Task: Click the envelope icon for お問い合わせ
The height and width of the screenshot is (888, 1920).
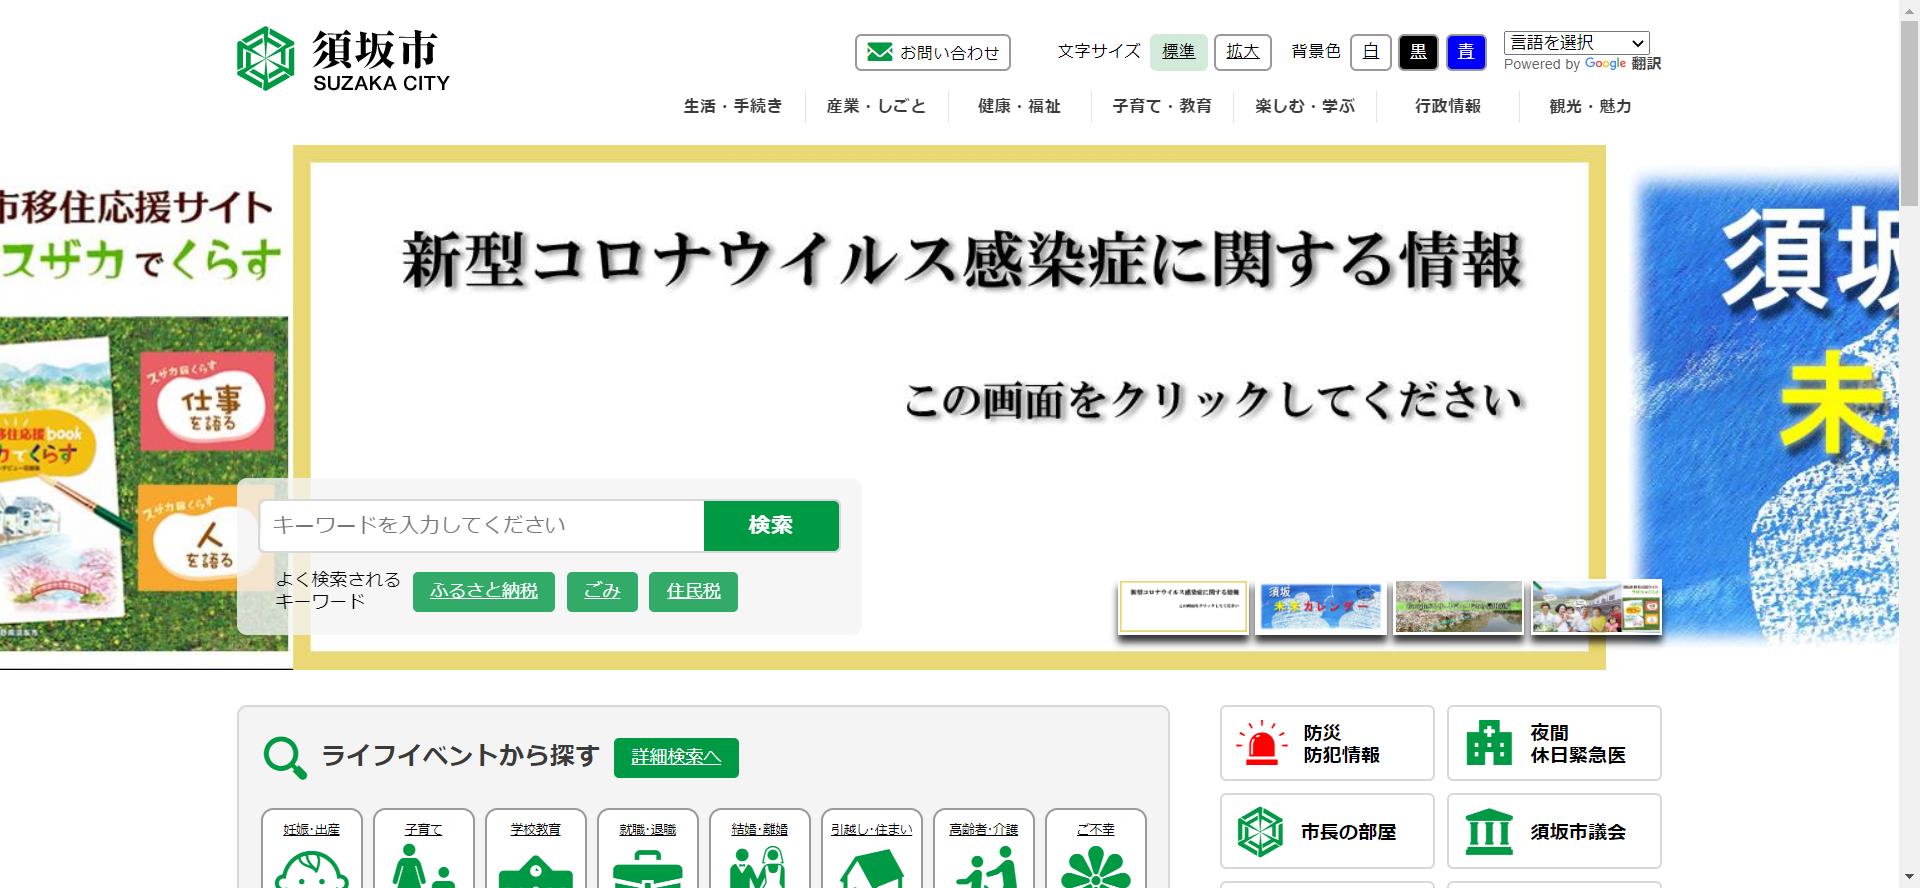Action: [879, 52]
